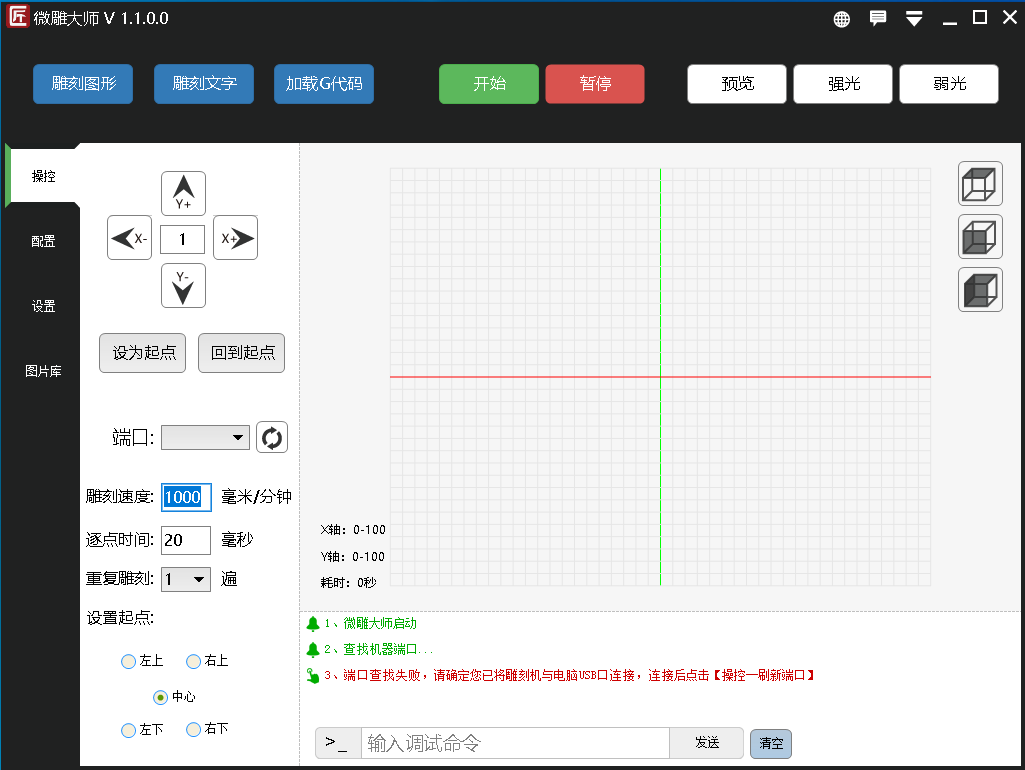Open the 图片库 tab
The height and width of the screenshot is (770, 1025).
[x=43, y=371]
